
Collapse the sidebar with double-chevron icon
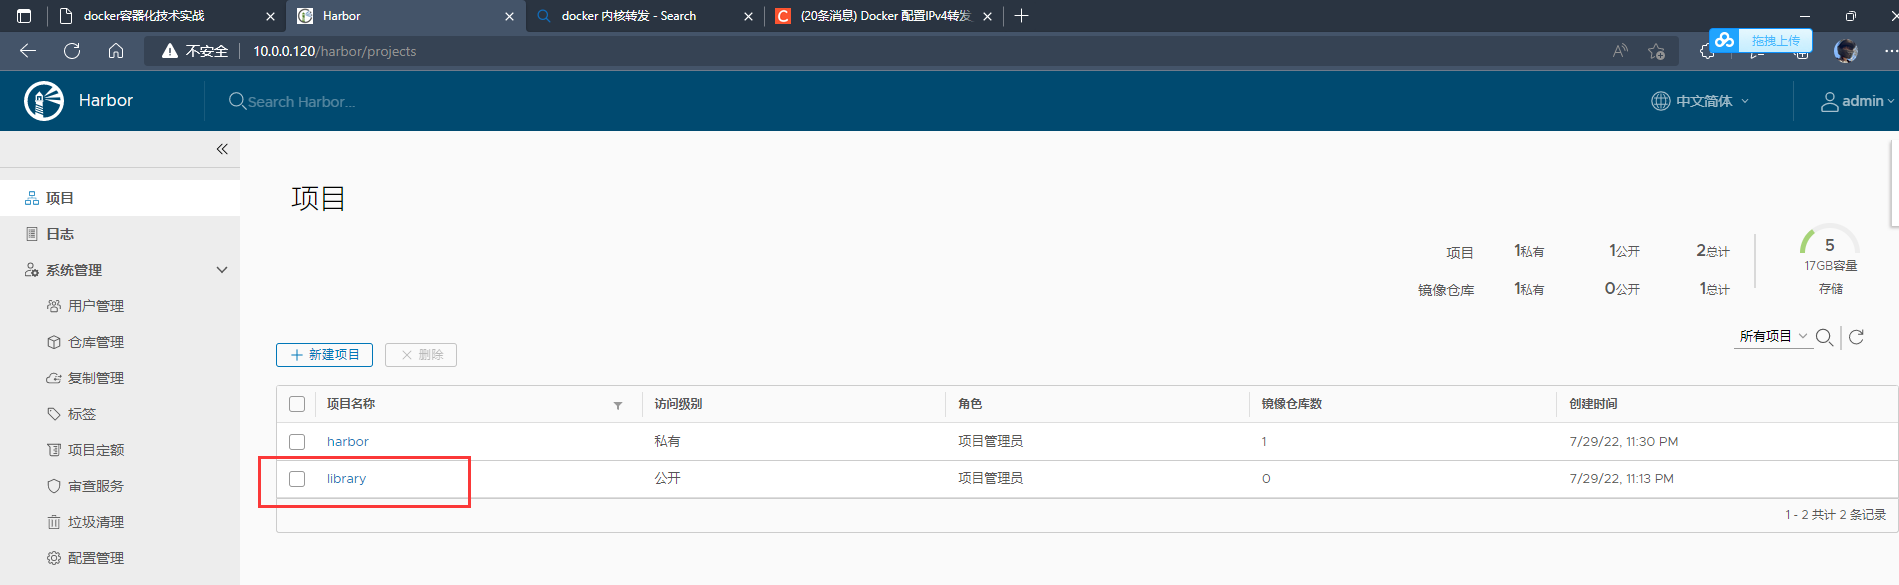pos(222,149)
